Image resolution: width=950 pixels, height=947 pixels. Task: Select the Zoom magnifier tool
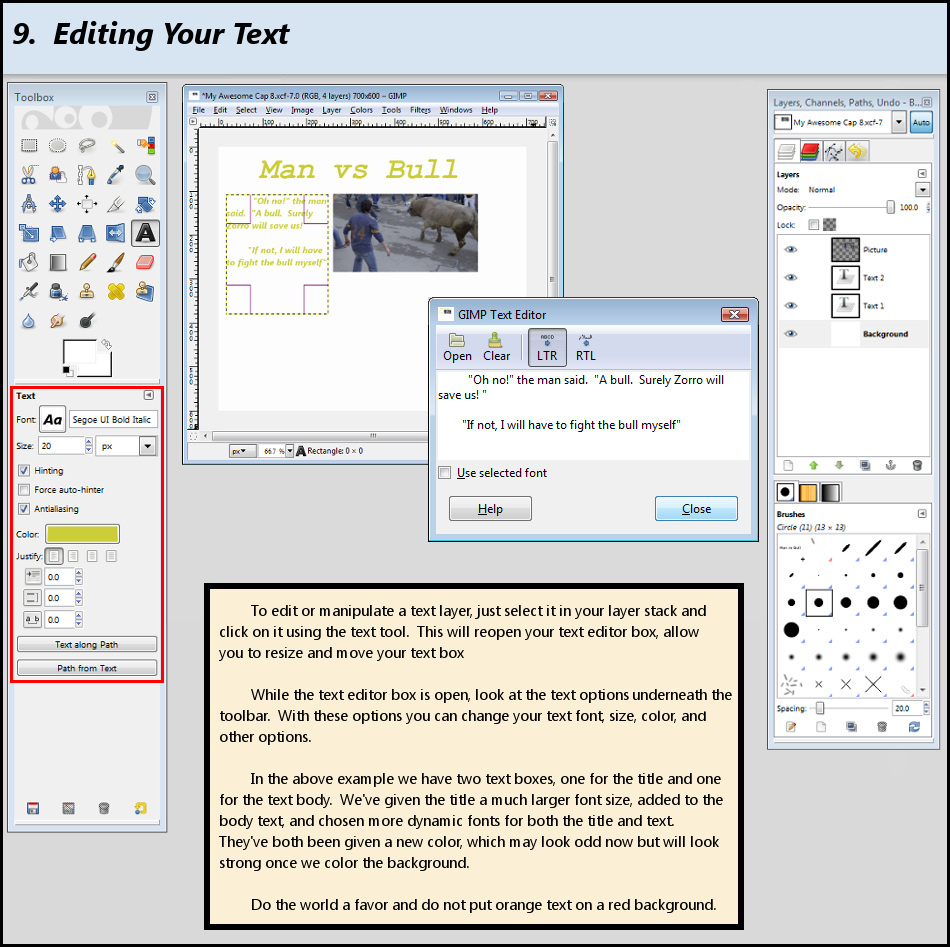click(x=145, y=174)
